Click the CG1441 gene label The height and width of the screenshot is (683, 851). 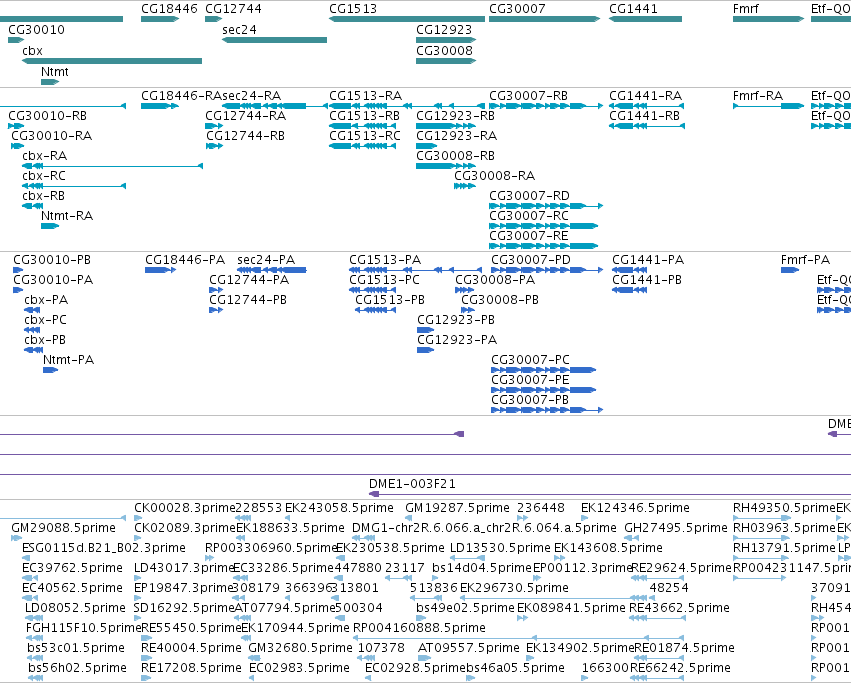coord(633,9)
